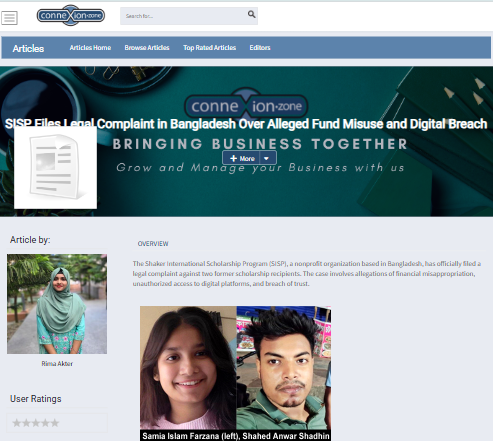Click the magnifying glass search icon
Screen dimensions: 493x441
click(x=251, y=14)
